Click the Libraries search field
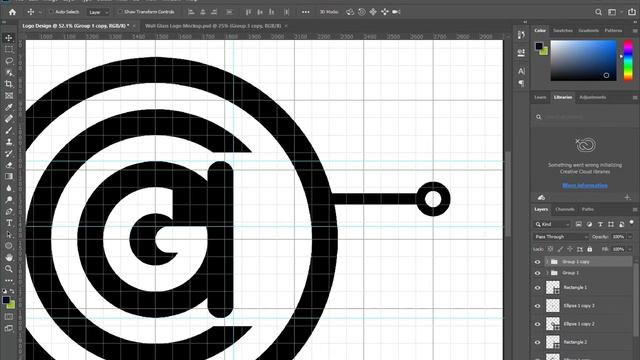The width and height of the screenshot is (640, 360). [584, 117]
